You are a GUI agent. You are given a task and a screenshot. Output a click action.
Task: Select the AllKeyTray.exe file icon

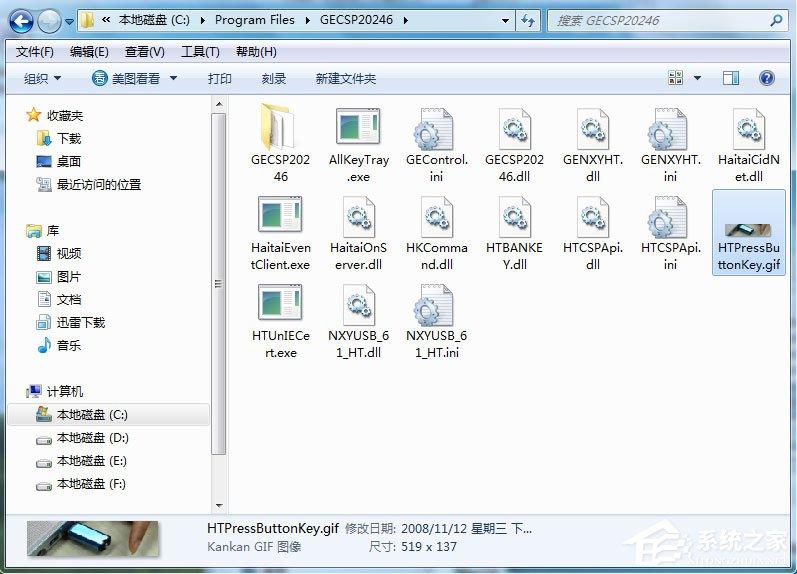[x=358, y=127]
